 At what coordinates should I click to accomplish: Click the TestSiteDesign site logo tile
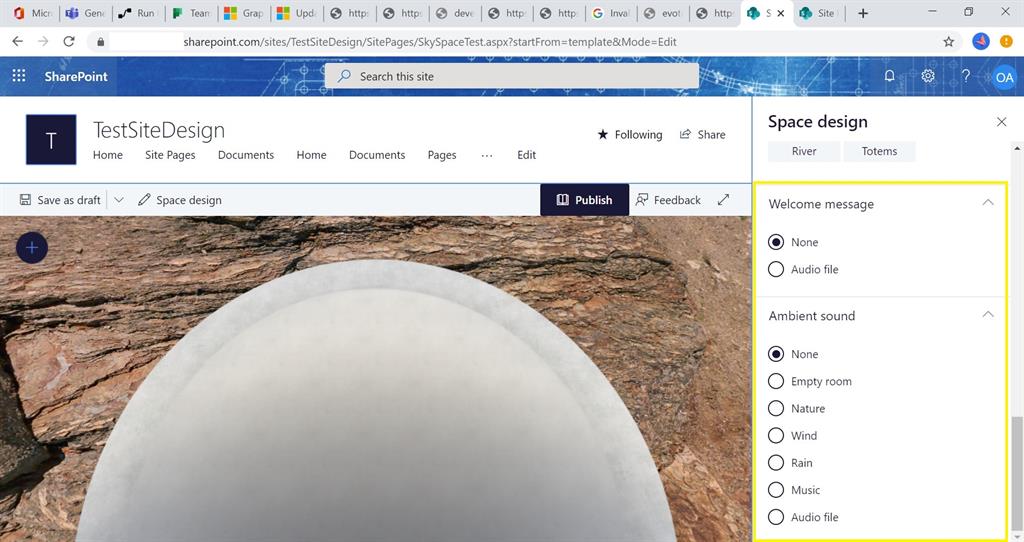click(51, 140)
